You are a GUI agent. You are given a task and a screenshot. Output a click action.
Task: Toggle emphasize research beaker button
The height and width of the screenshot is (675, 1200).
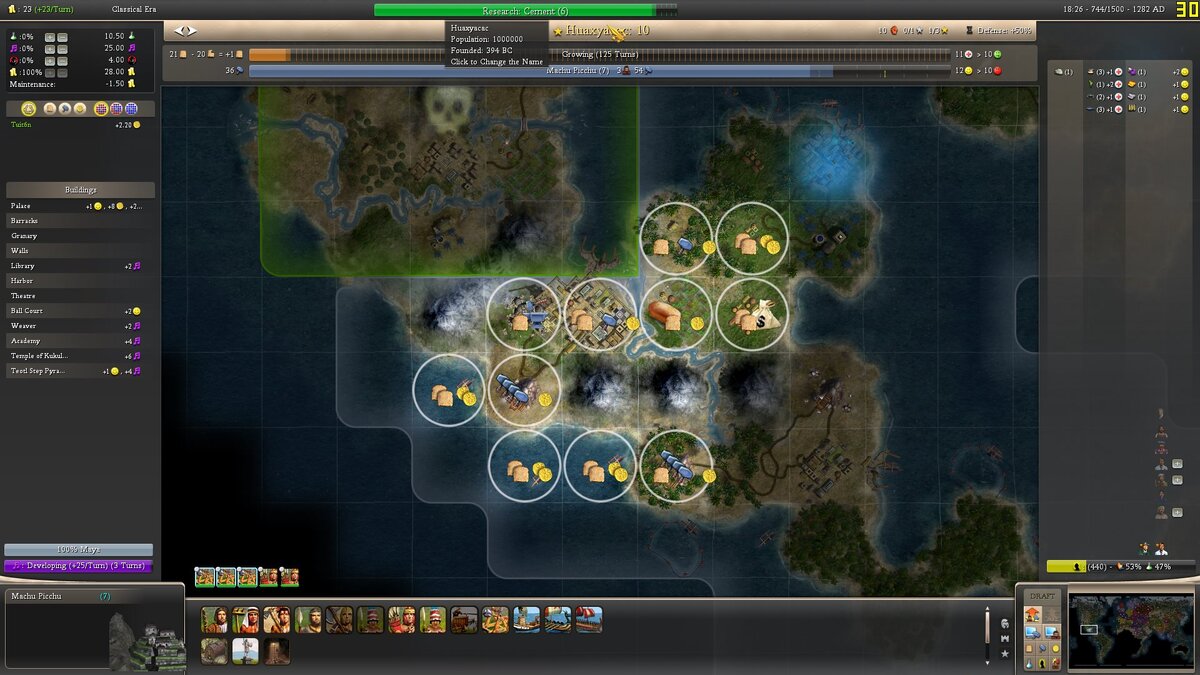click(x=1029, y=663)
